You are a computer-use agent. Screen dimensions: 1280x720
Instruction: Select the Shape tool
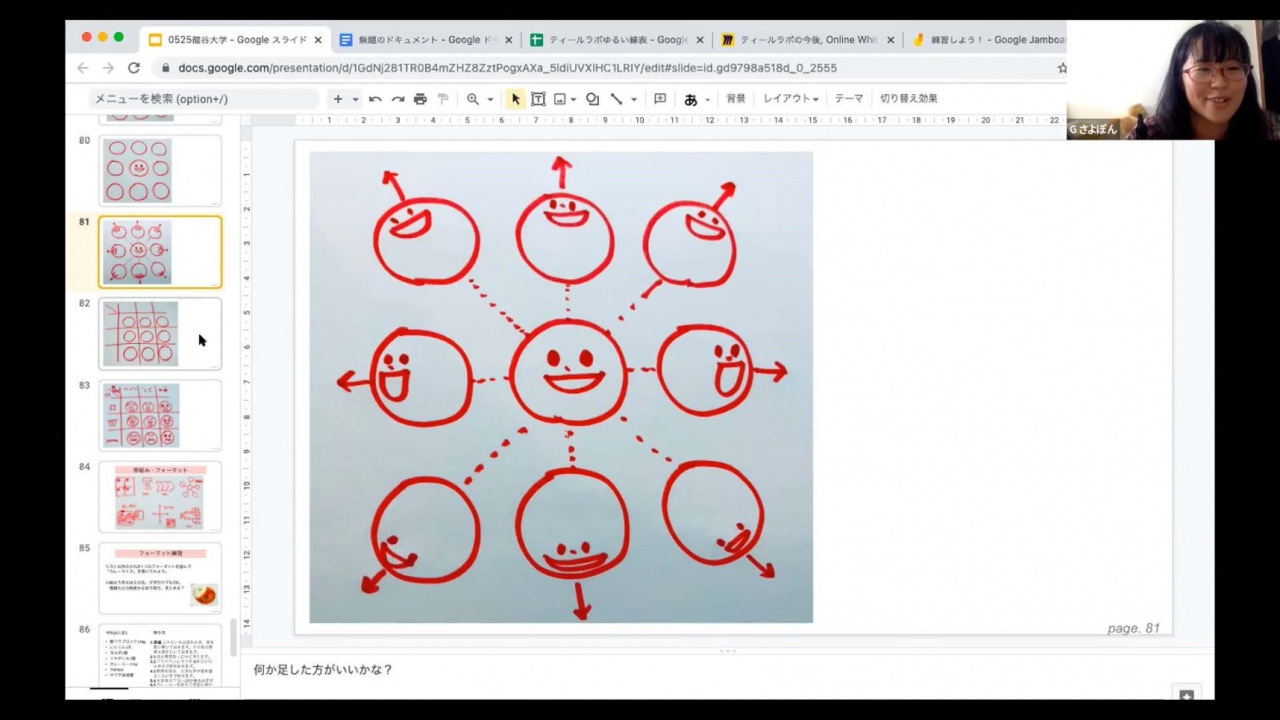tap(592, 99)
